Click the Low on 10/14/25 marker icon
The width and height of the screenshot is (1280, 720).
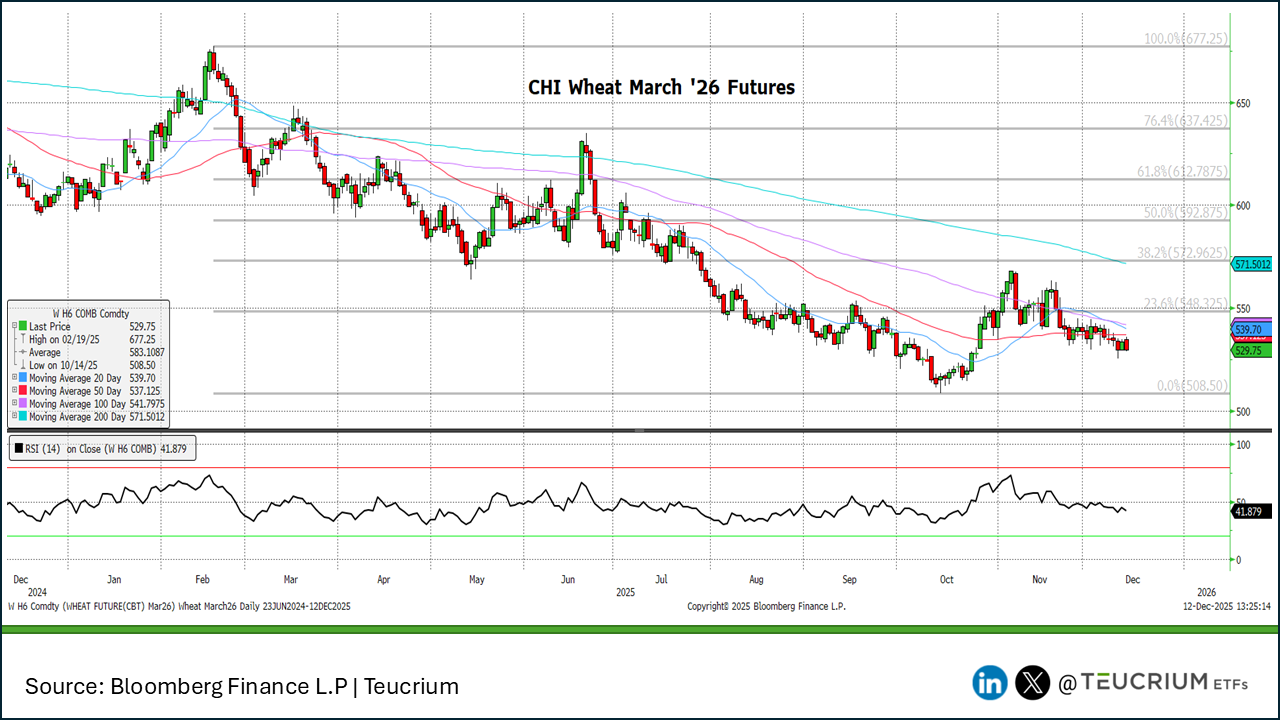coord(21,365)
